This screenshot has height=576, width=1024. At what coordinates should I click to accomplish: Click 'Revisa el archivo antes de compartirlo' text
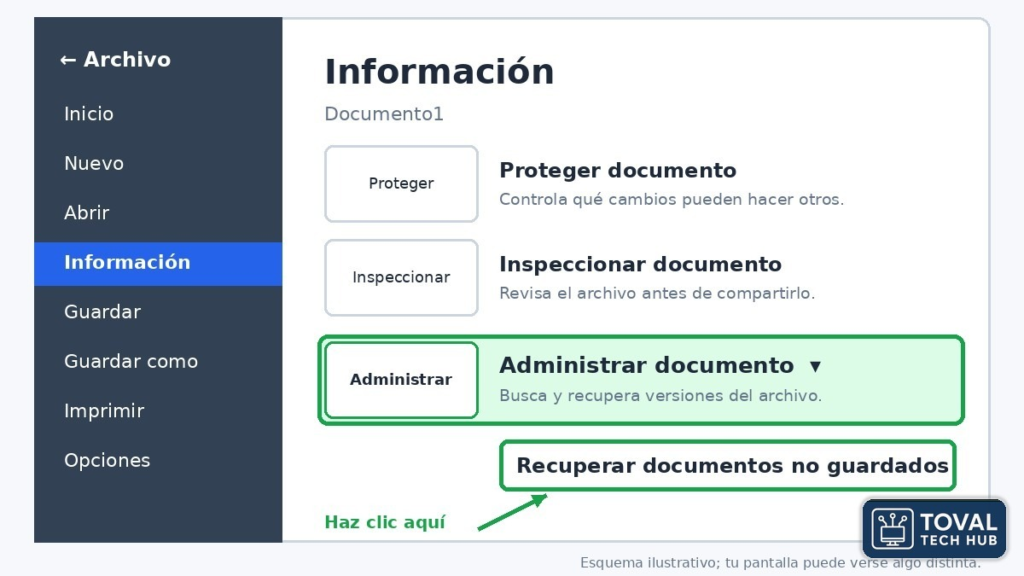pos(657,294)
